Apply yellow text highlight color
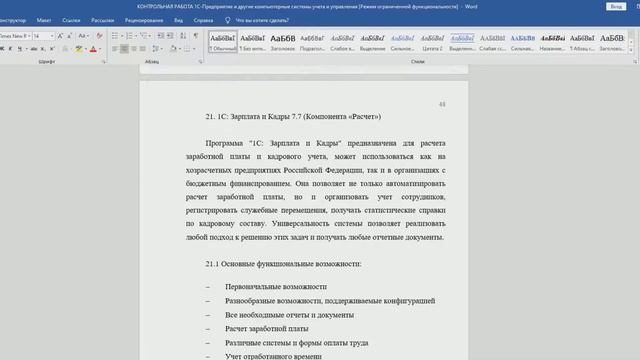 (78, 49)
